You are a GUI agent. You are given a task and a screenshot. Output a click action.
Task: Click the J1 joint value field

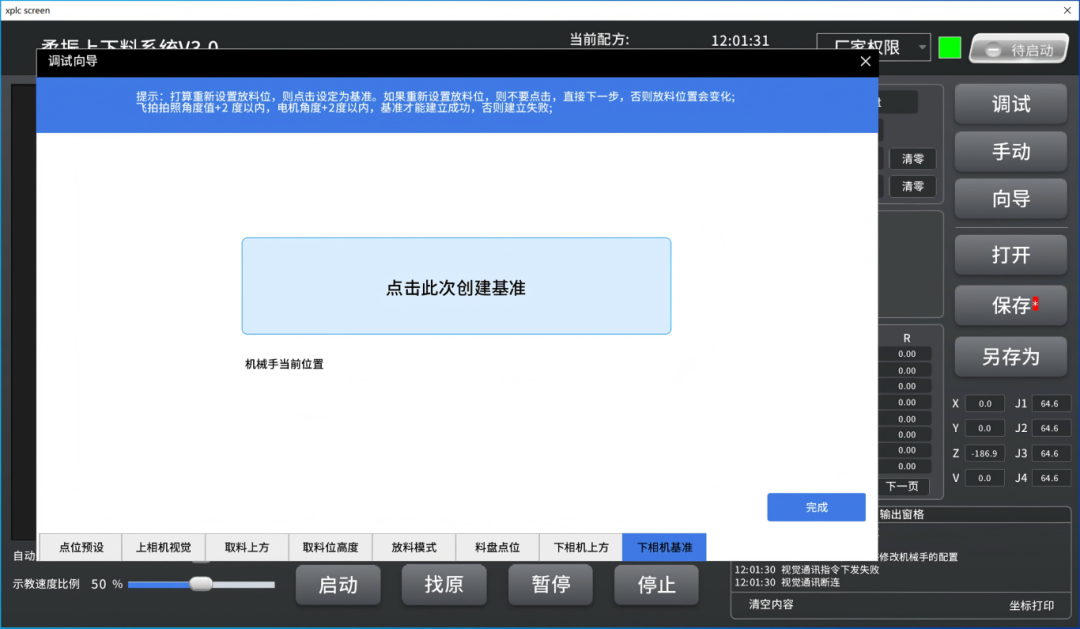1050,404
